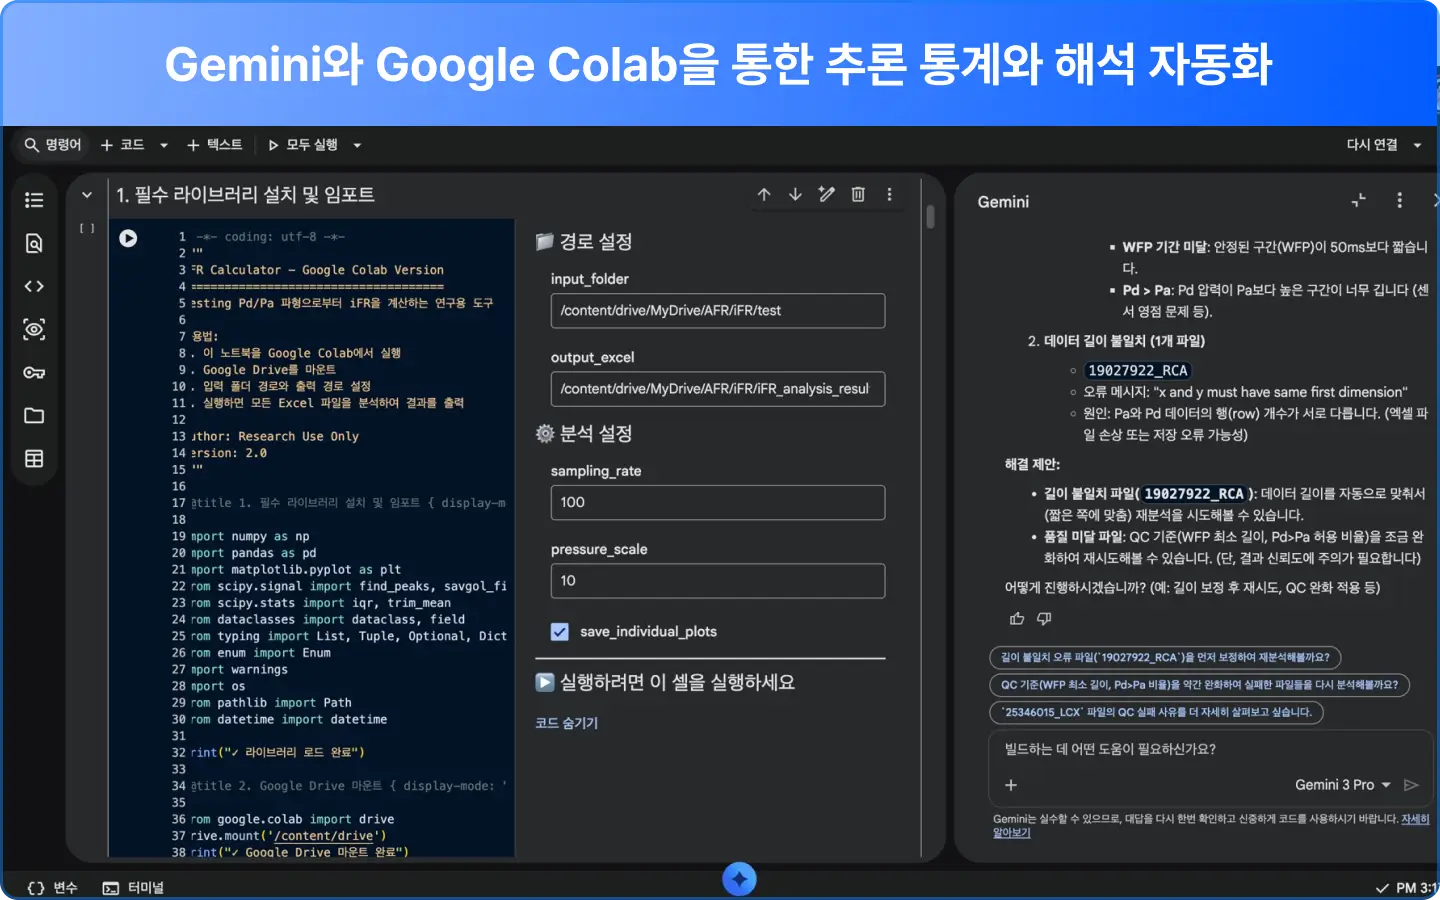The width and height of the screenshot is (1440, 900).
Task: Click the input_folder text field
Action: coord(718,310)
